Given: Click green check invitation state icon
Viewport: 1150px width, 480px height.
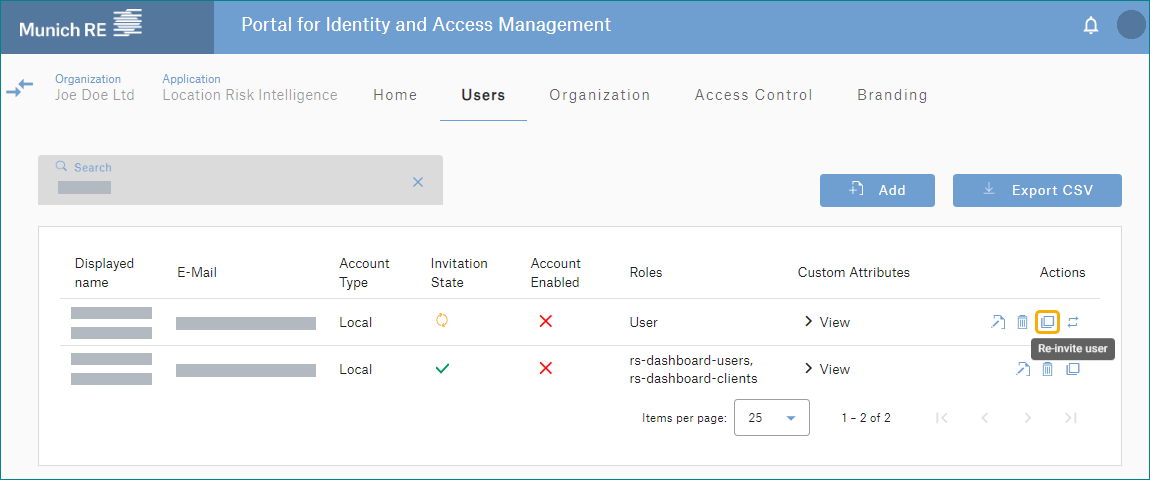Looking at the screenshot, I should pos(442,368).
